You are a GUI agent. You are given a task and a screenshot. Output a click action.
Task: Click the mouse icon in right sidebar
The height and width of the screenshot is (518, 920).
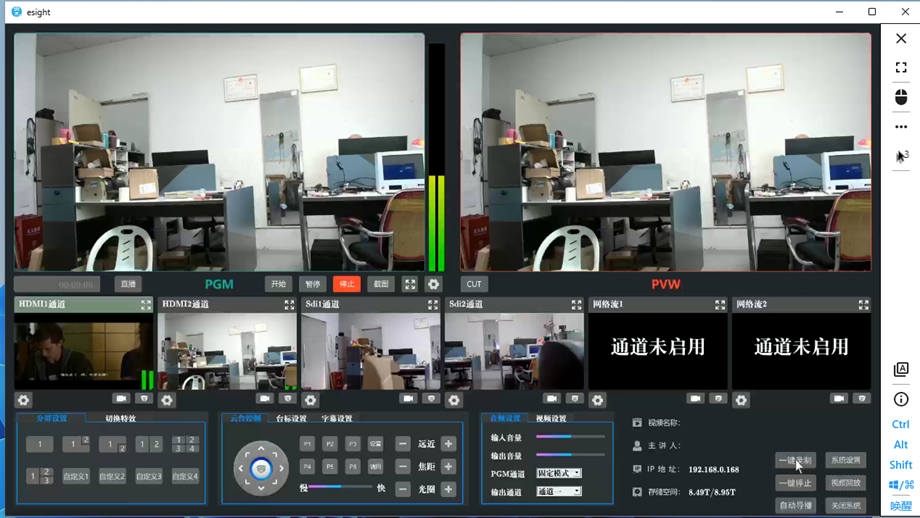click(900, 97)
